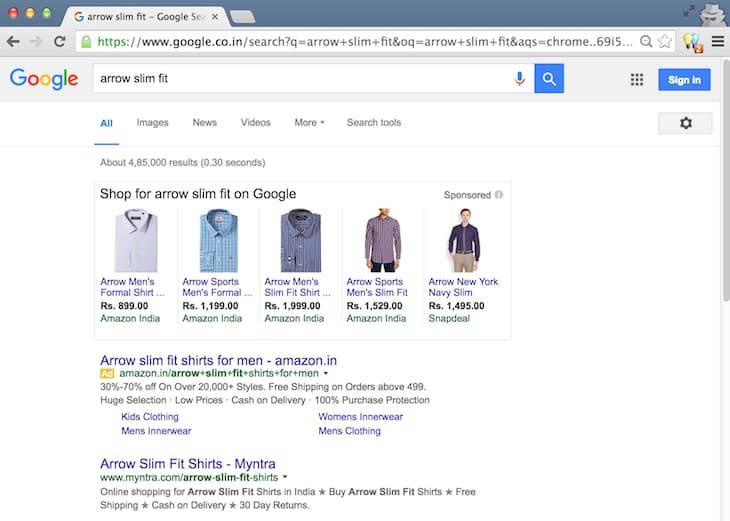The width and height of the screenshot is (730, 521).
Task: Click the Ad badge on amazon result
Action: click(x=107, y=373)
